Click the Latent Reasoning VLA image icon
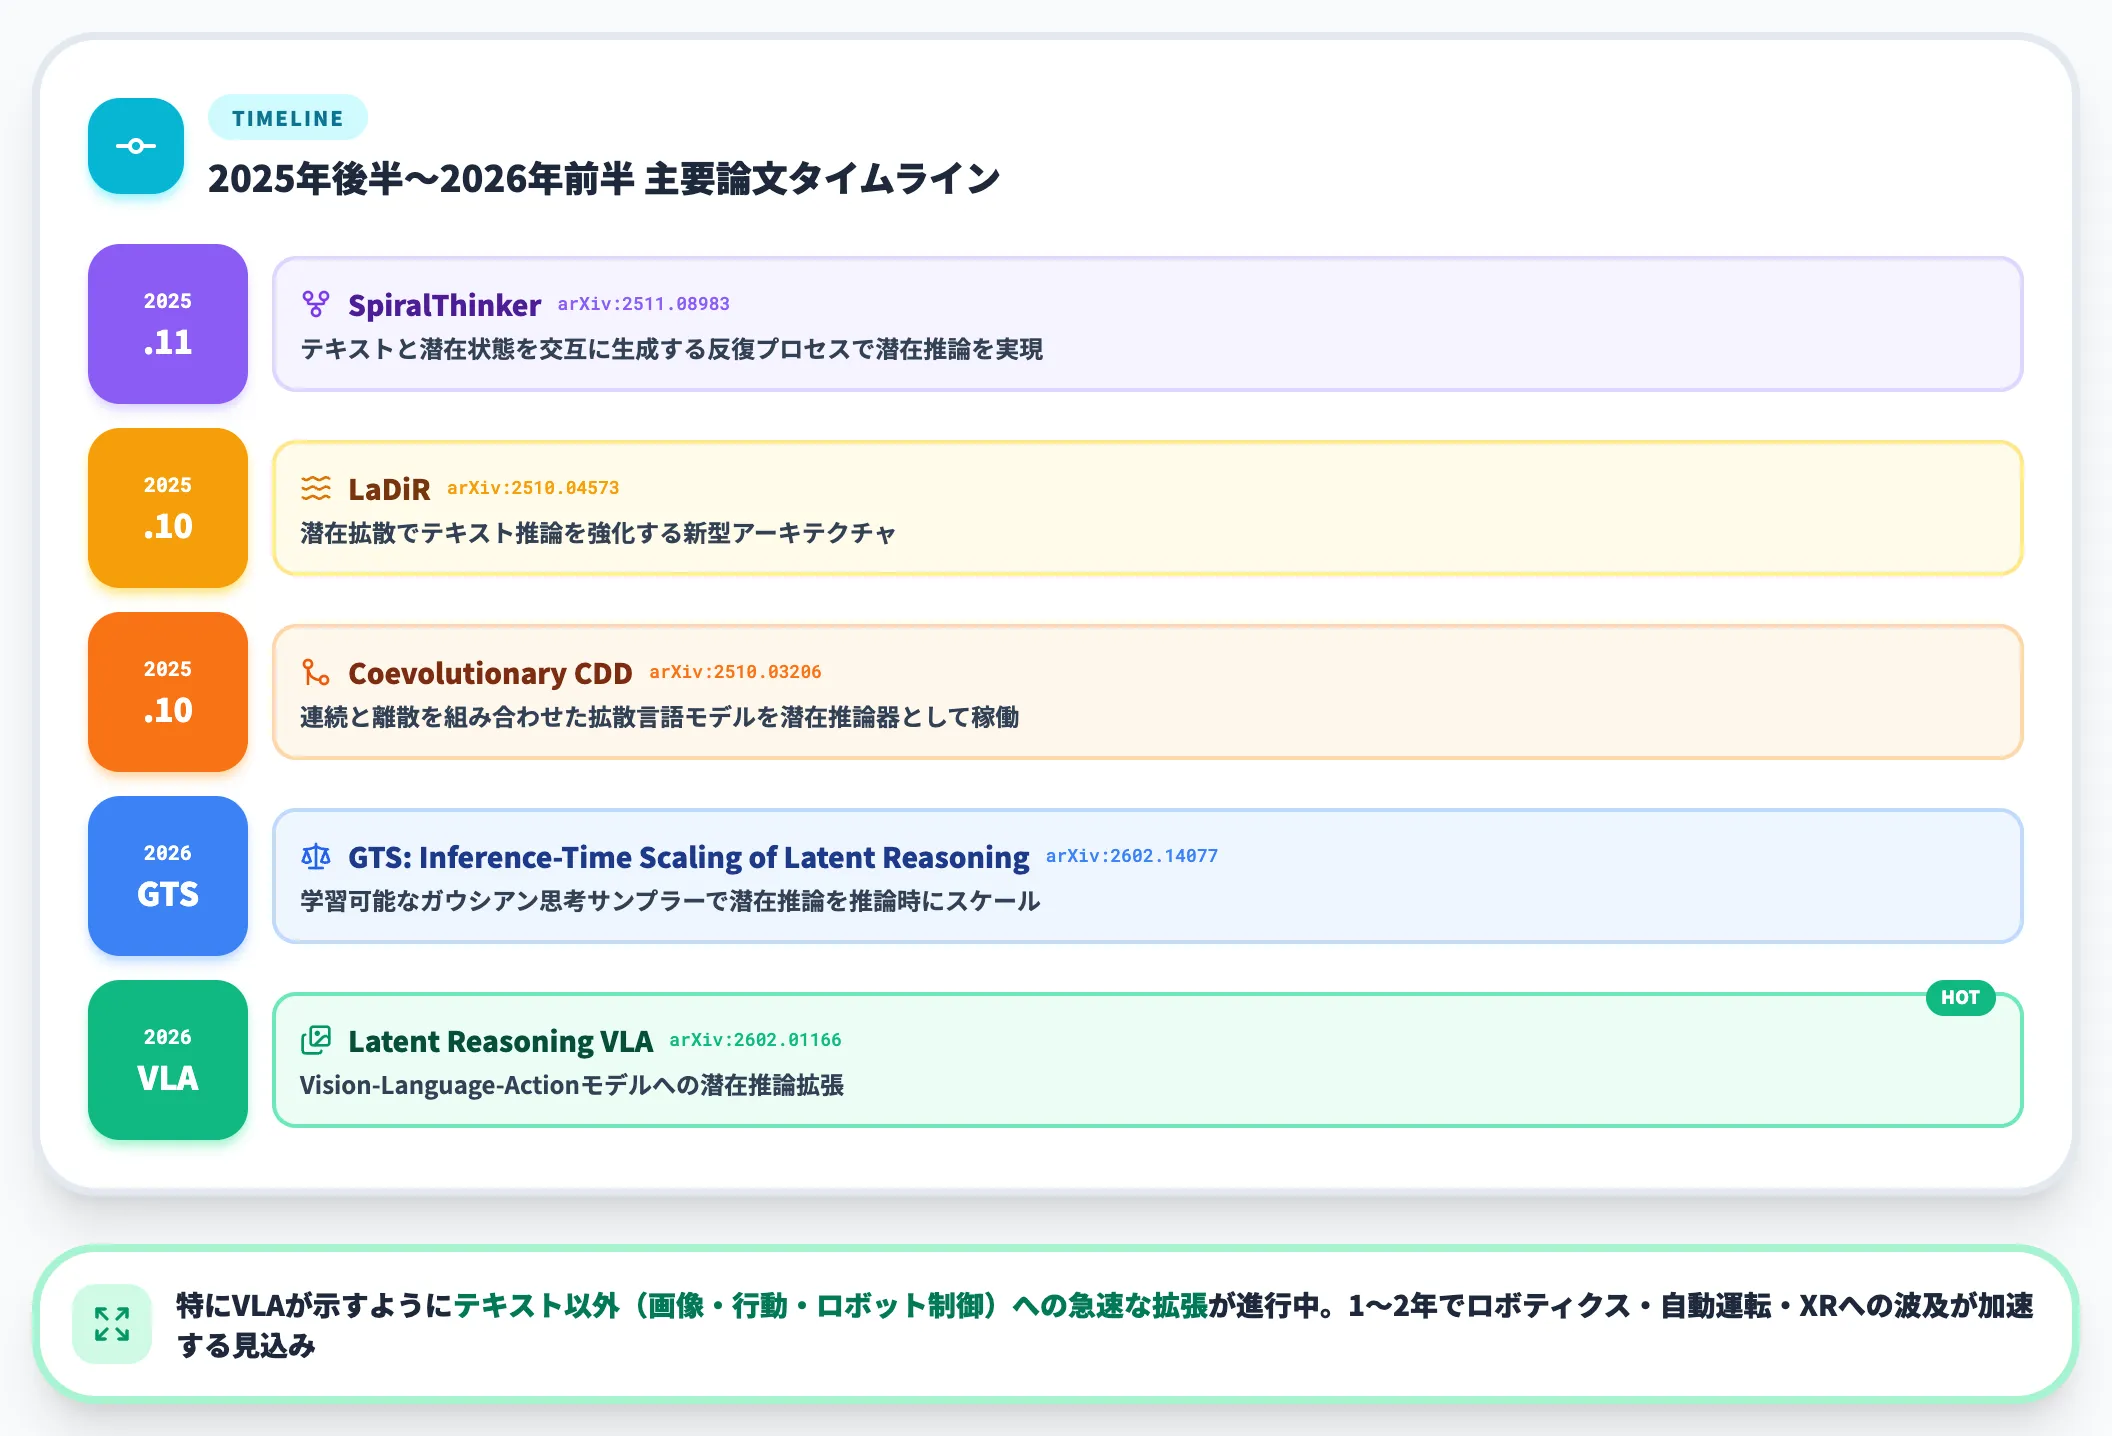 (x=316, y=1040)
